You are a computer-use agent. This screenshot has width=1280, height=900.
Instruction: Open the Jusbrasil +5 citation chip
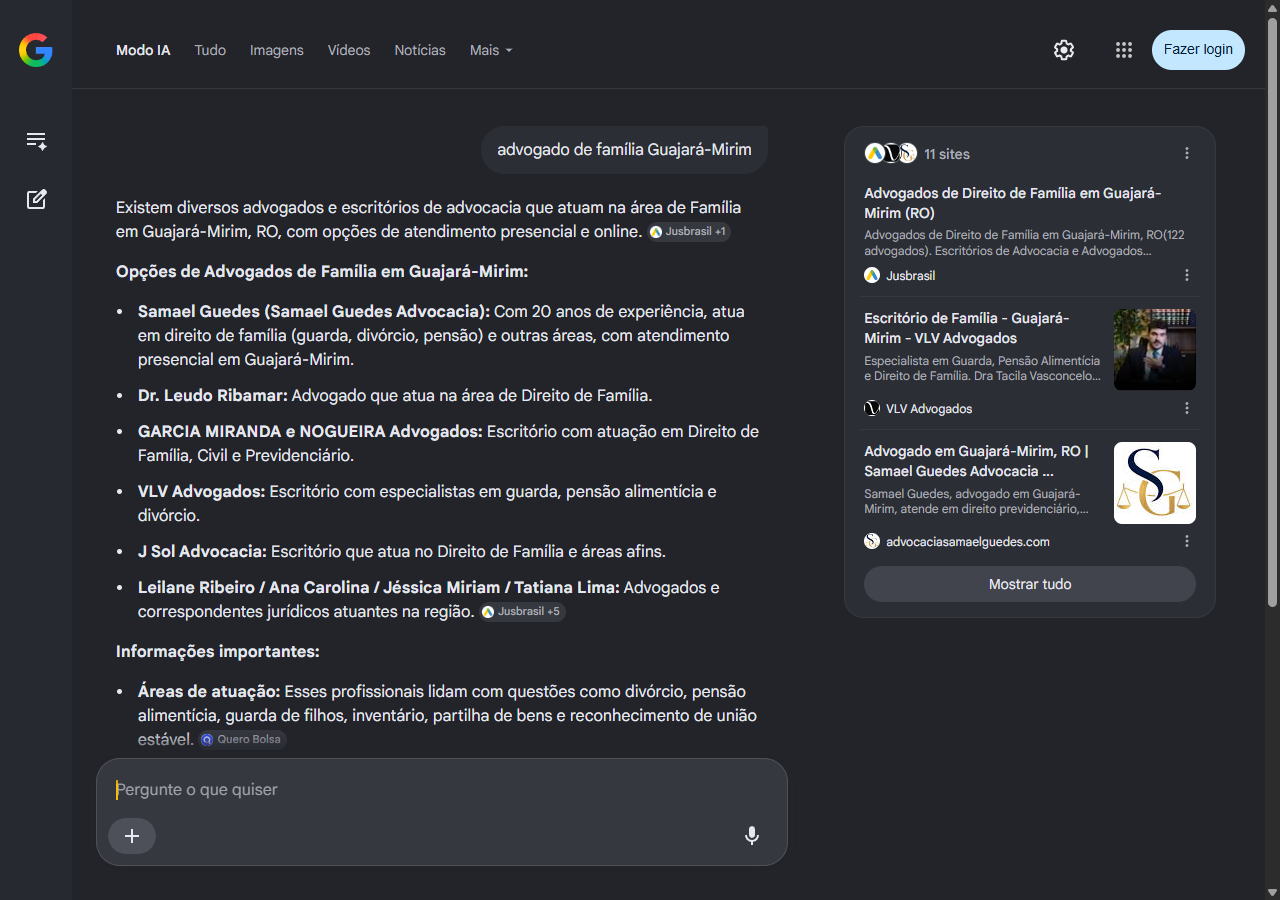click(522, 612)
